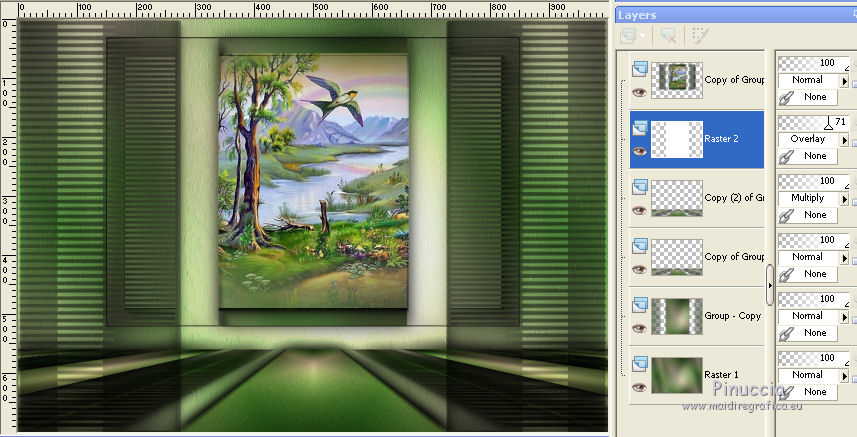
Task: Click the link chain icon for Raster 2
Action: pyautogui.click(x=785, y=157)
